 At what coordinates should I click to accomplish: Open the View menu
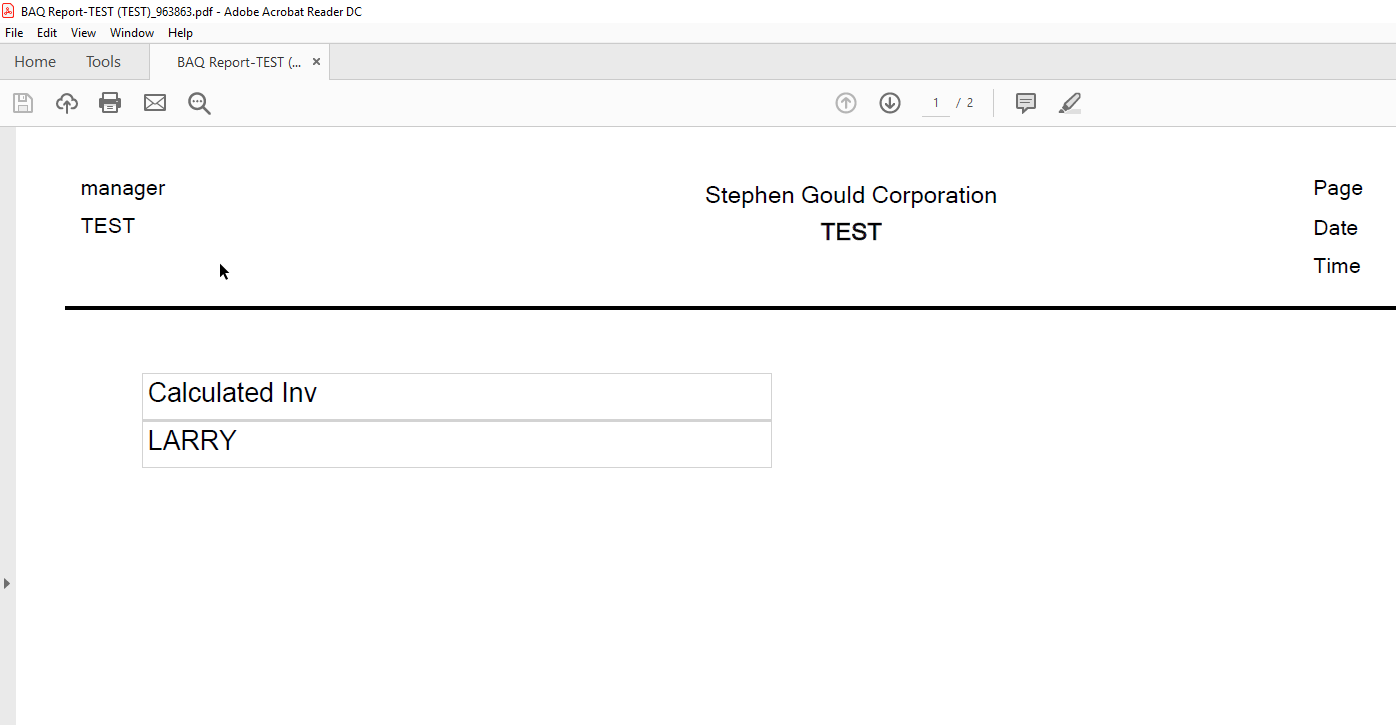pyautogui.click(x=83, y=33)
